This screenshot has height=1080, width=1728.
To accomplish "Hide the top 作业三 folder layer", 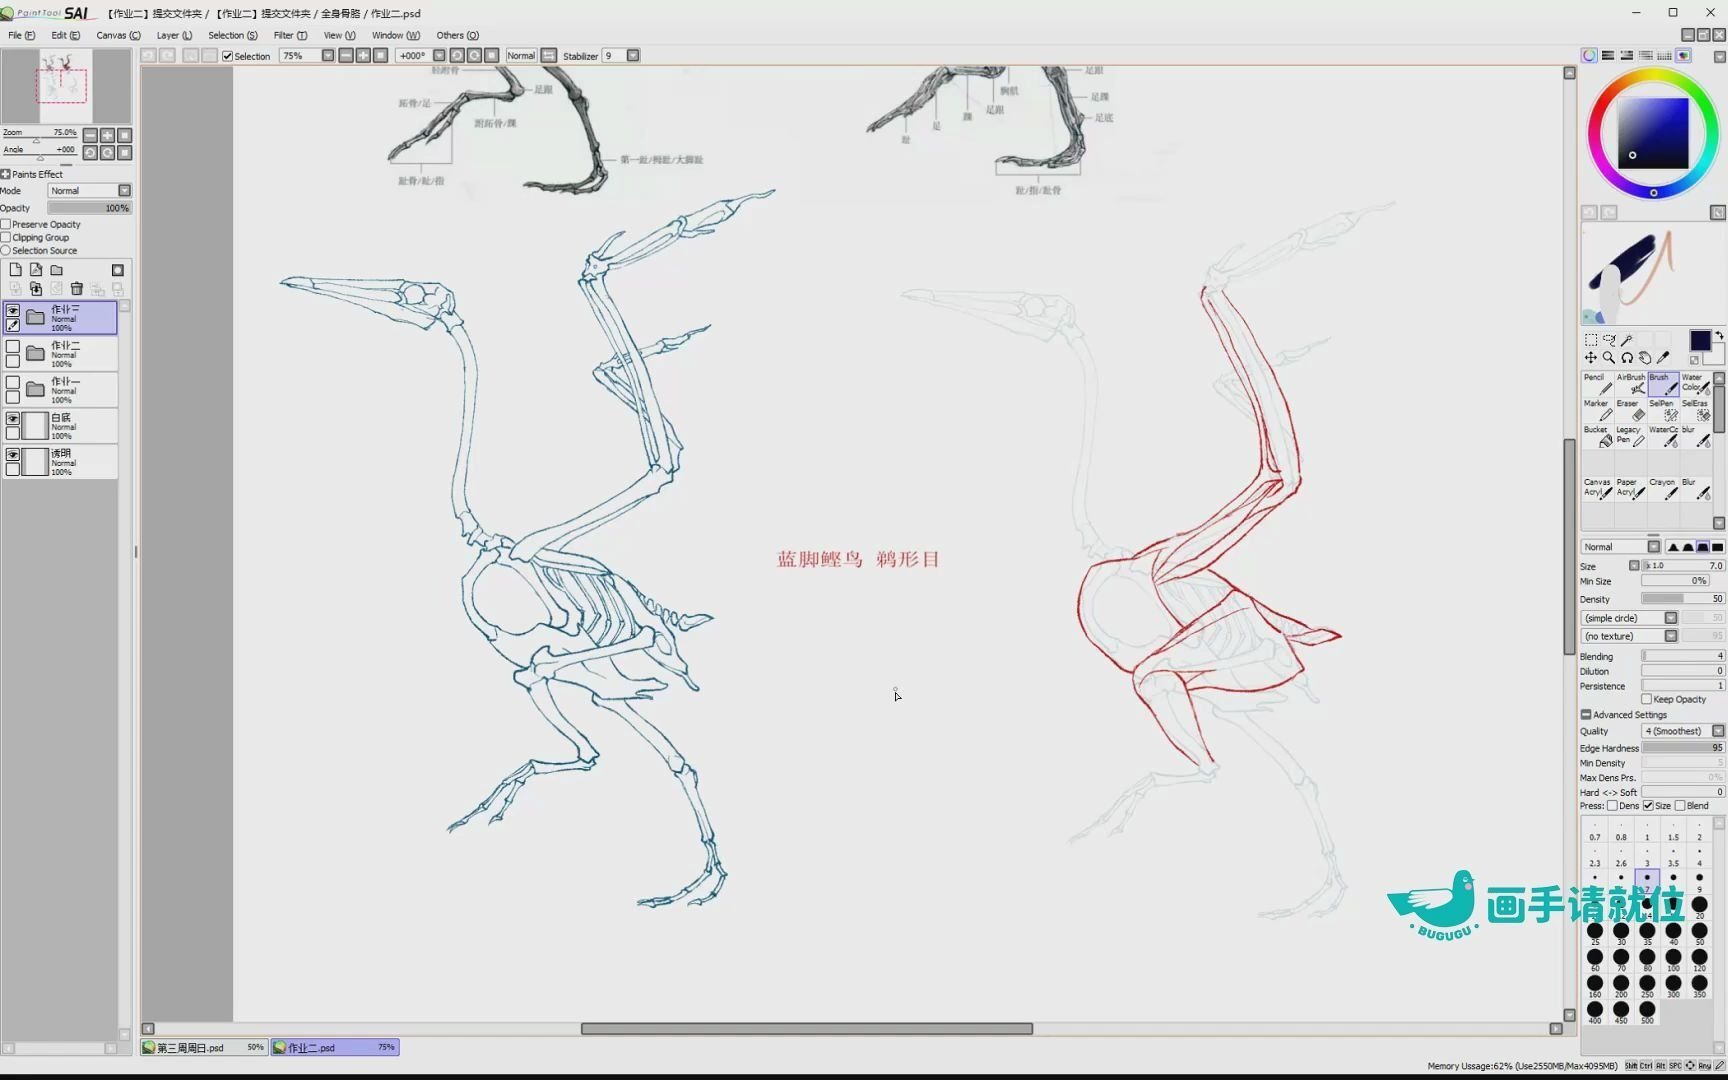I will click(x=13, y=311).
